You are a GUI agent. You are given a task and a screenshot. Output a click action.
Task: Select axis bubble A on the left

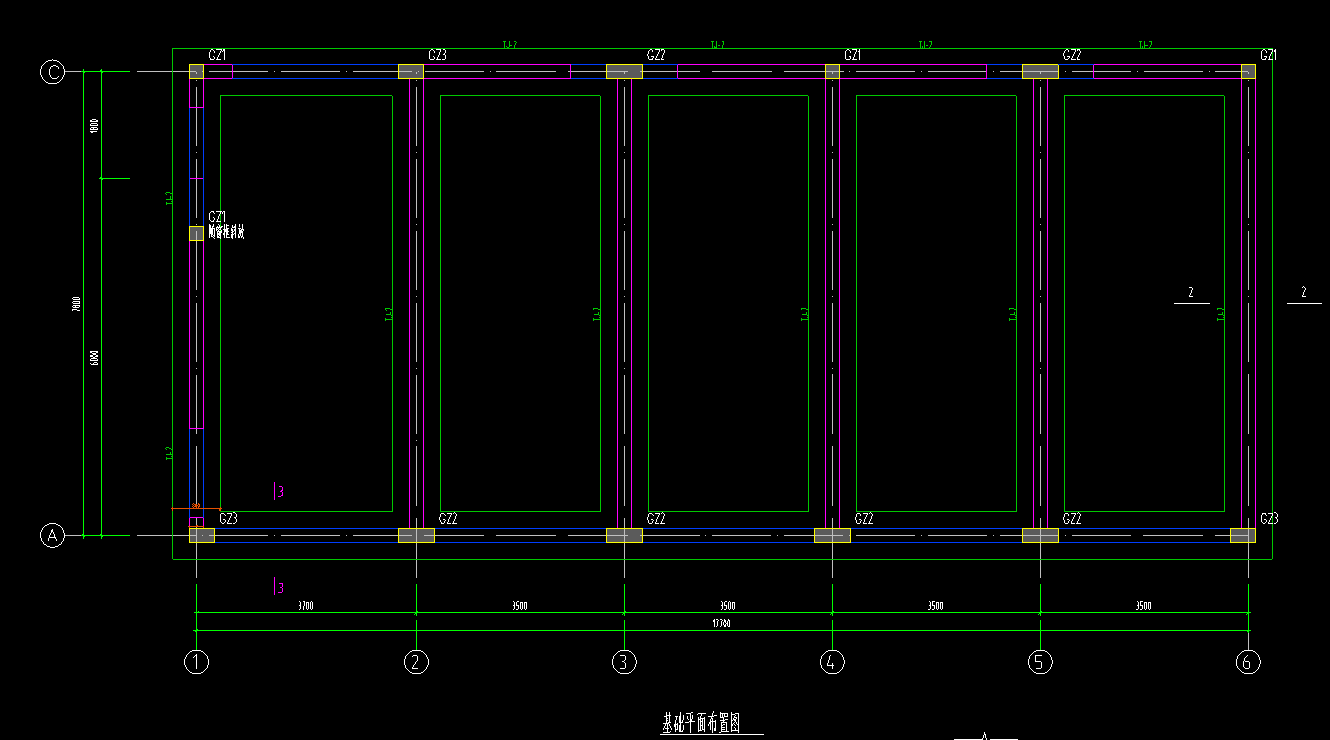coord(52,536)
